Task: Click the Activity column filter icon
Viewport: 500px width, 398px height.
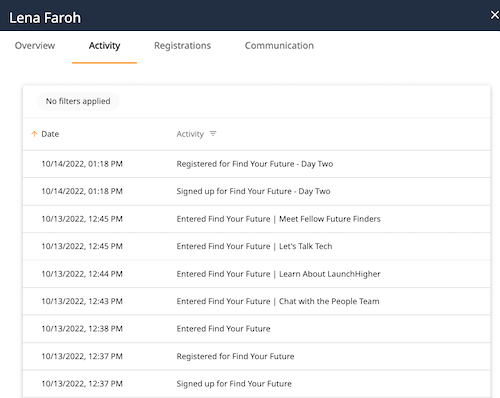Action: click(x=213, y=134)
